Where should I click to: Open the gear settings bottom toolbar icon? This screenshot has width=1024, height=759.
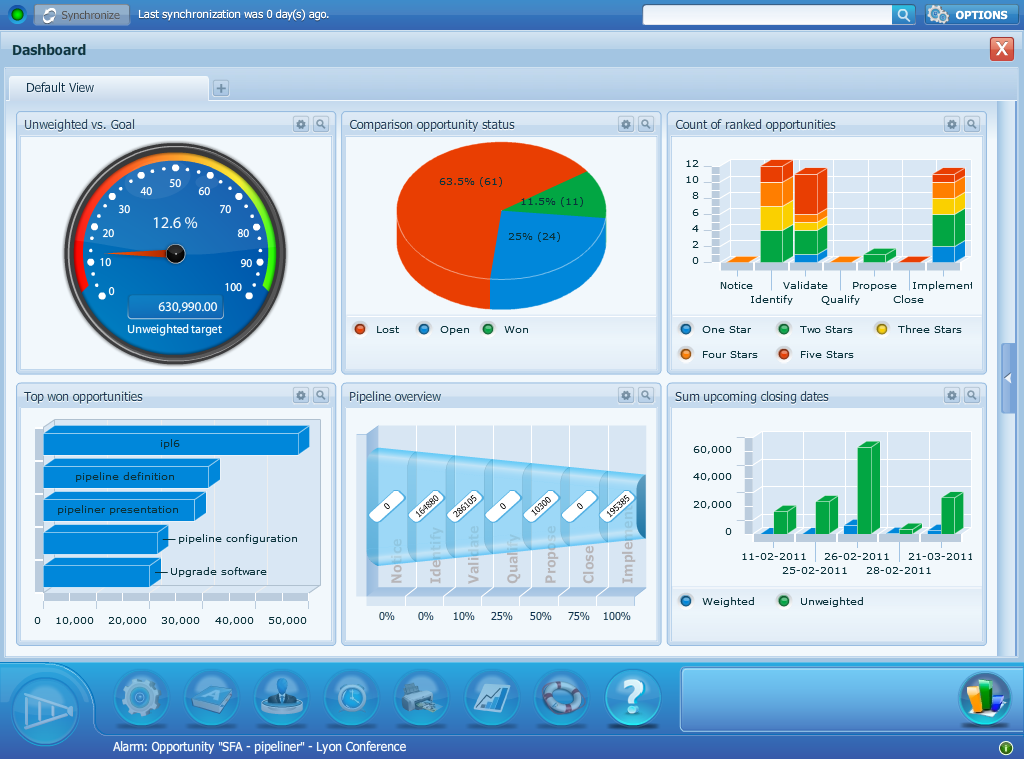click(140, 698)
